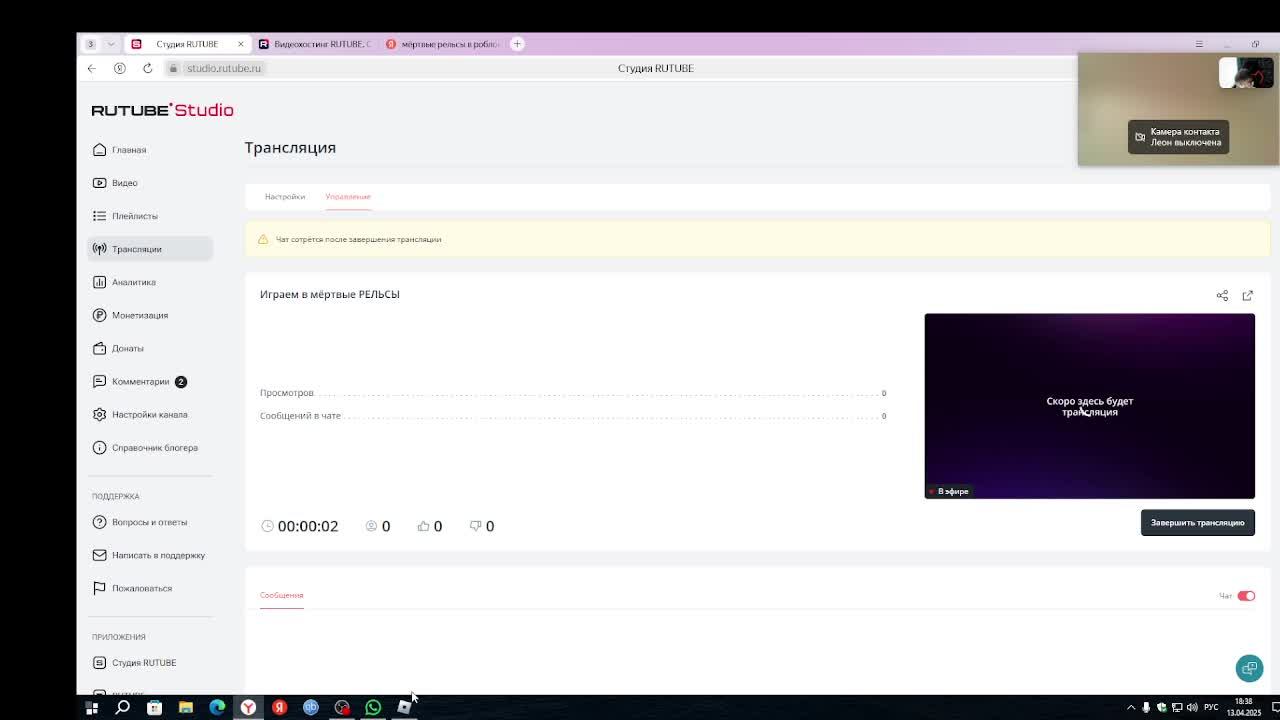Go back with browser back arrow
The width and height of the screenshot is (1280, 720).
91,68
